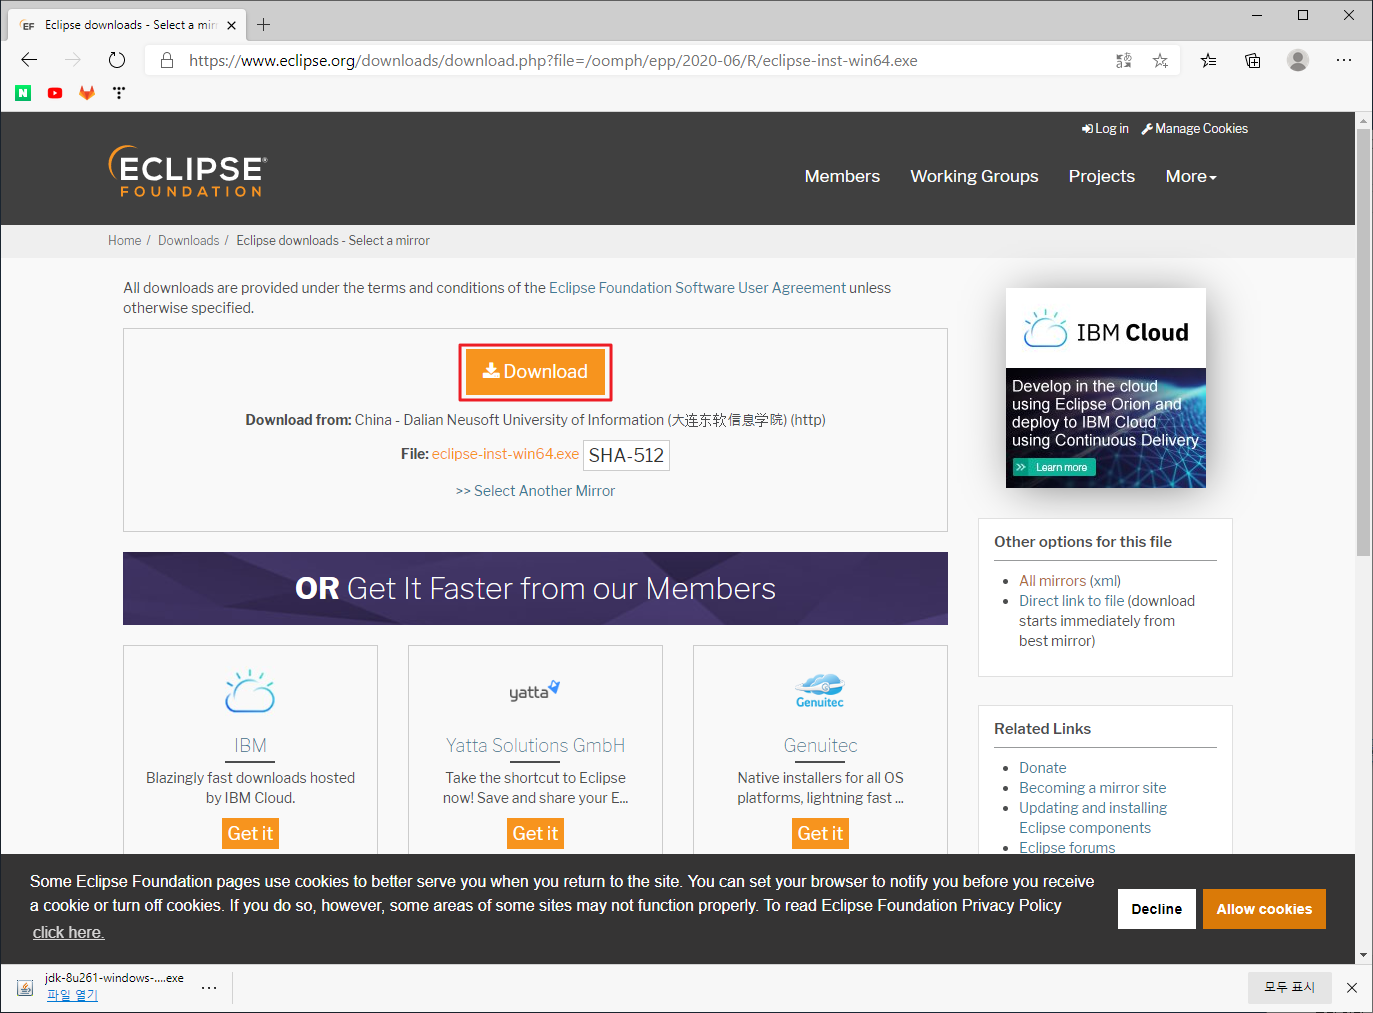This screenshot has width=1373, height=1013.
Task: Click the IBM cloud logo in members card
Action: (x=250, y=691)
